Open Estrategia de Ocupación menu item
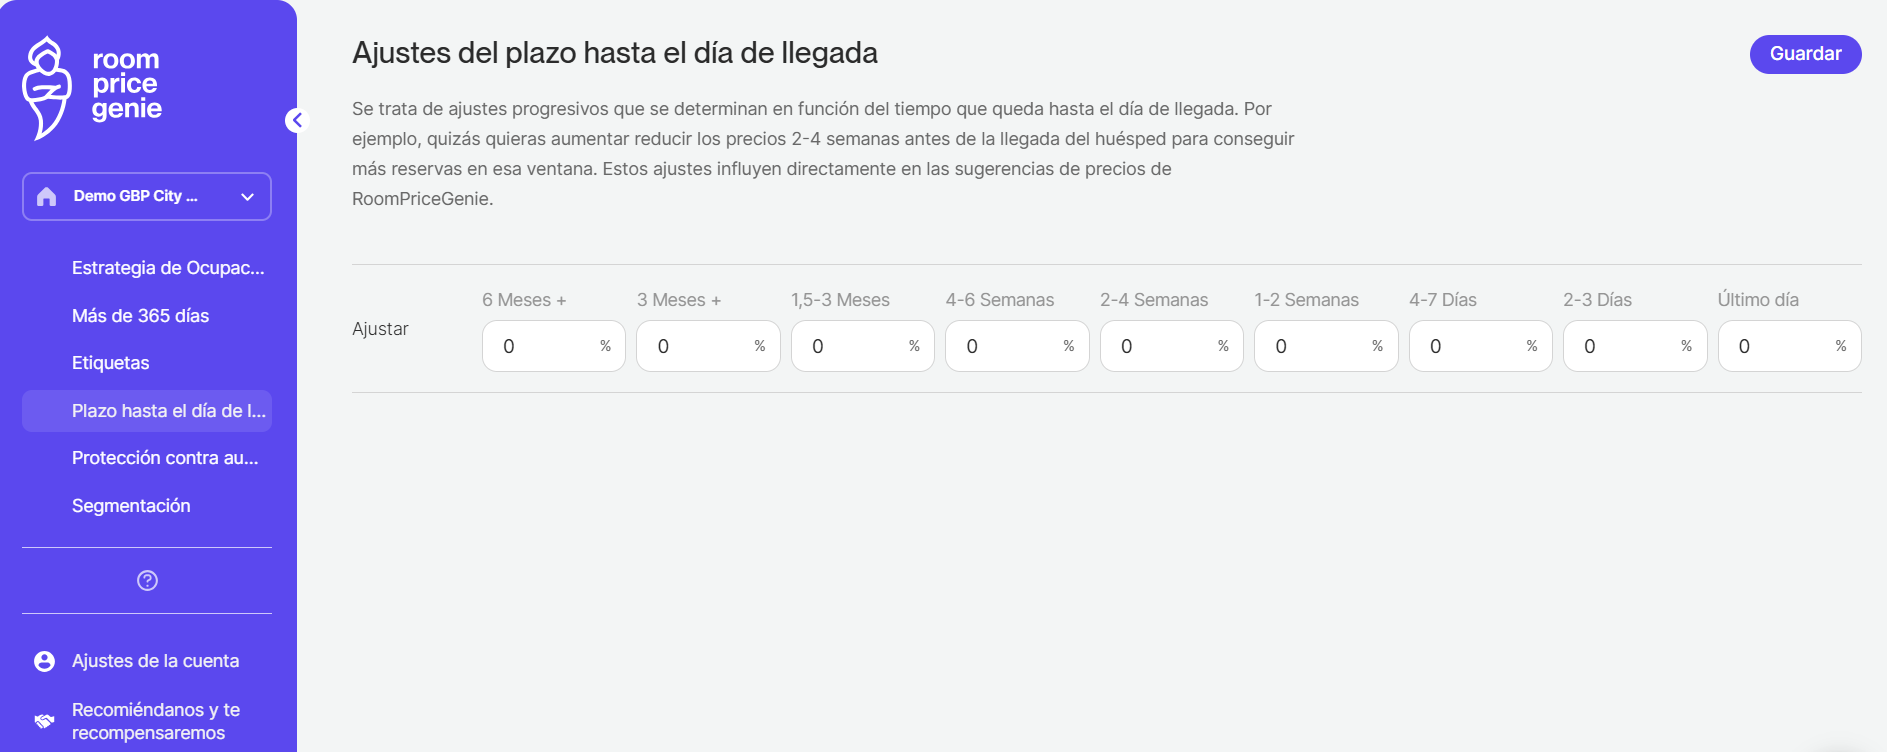The image size is (1887, 752). [168, 268]
